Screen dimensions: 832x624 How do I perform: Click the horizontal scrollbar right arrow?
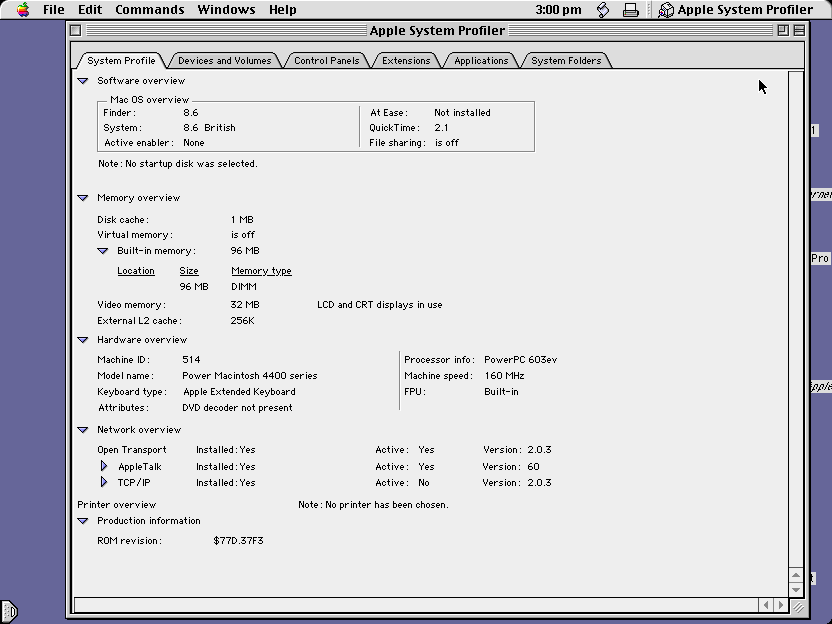pyautogui.click(x=781, y=604)
